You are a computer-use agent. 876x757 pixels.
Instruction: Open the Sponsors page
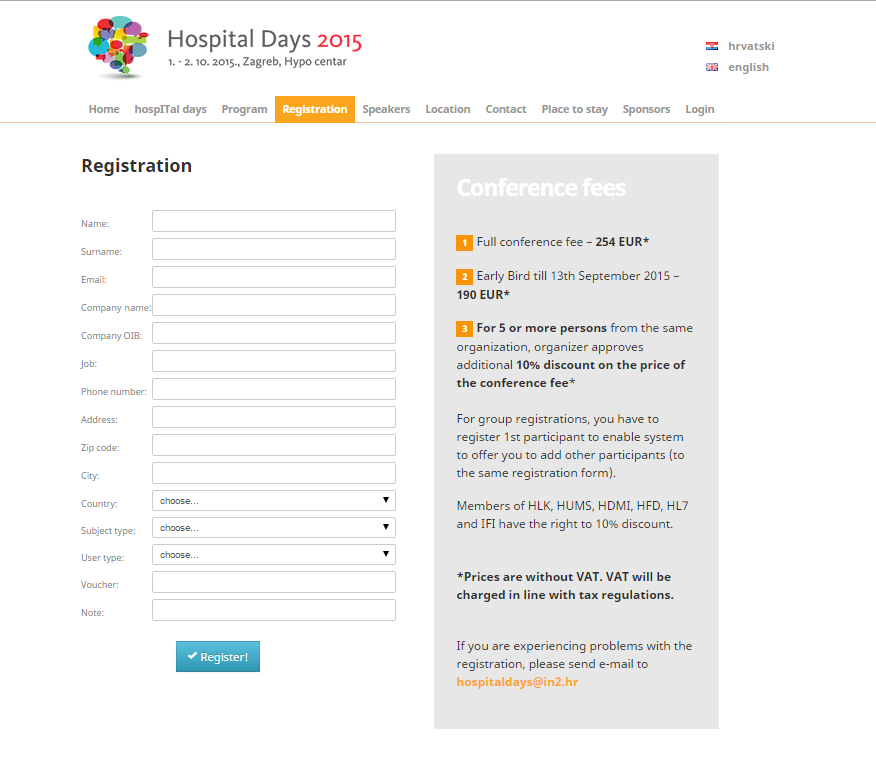coord(646,109)
